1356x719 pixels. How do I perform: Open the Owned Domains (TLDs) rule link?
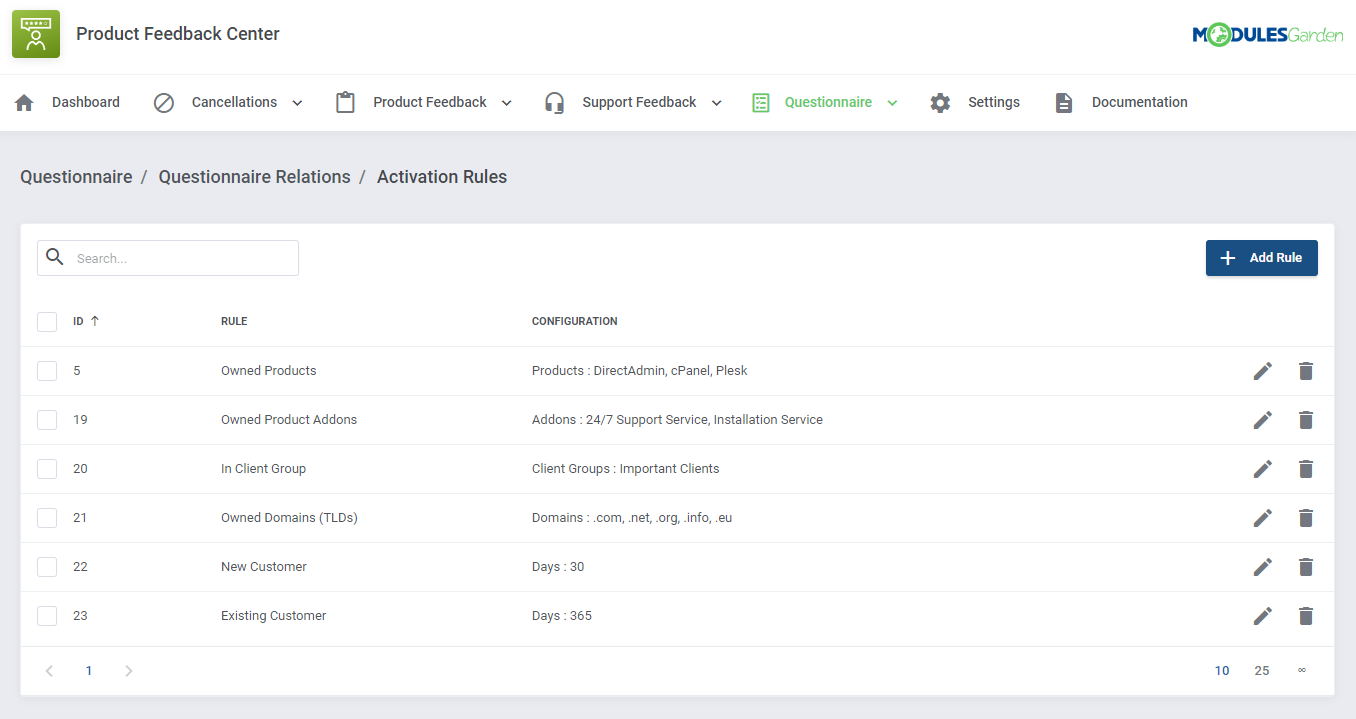pyautogui.click(x=289, y=517)
